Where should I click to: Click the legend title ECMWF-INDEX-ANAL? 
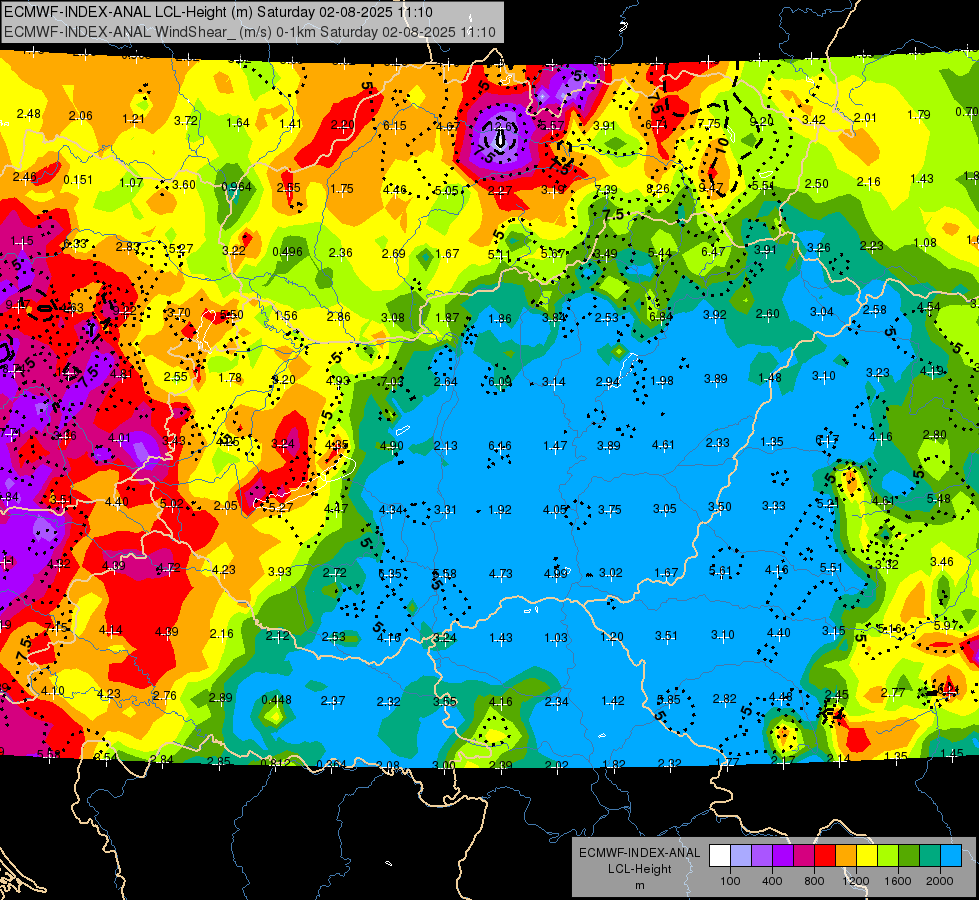639,853
